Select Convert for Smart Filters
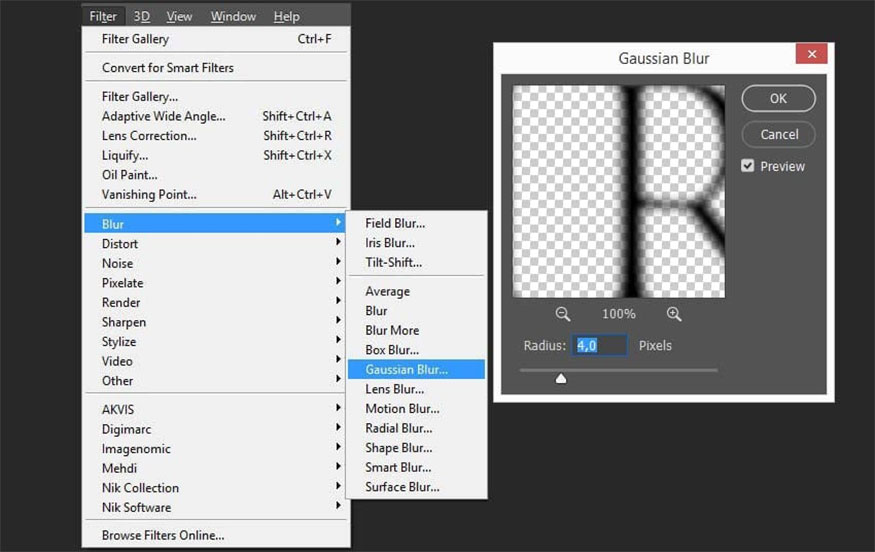Viewport: 875px width, 552px height. [x=167, y=68]
